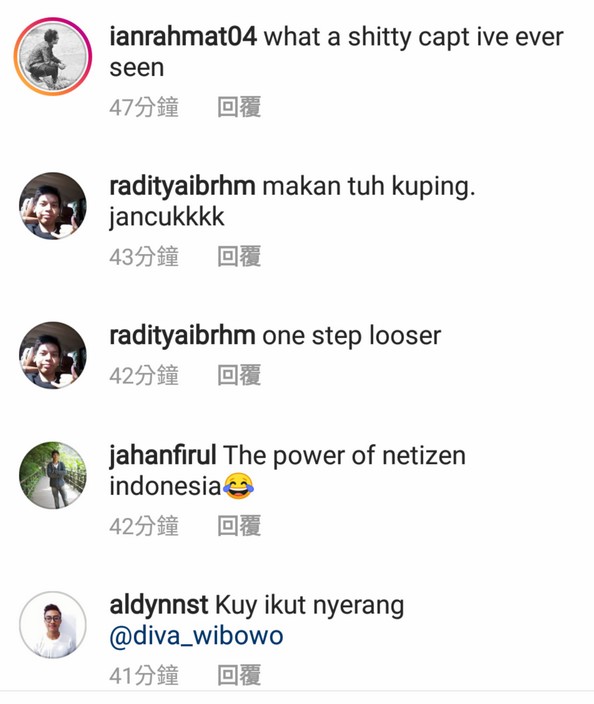
Task: Tap the 43分鐘 timestamp
Action: pos(144,257)
